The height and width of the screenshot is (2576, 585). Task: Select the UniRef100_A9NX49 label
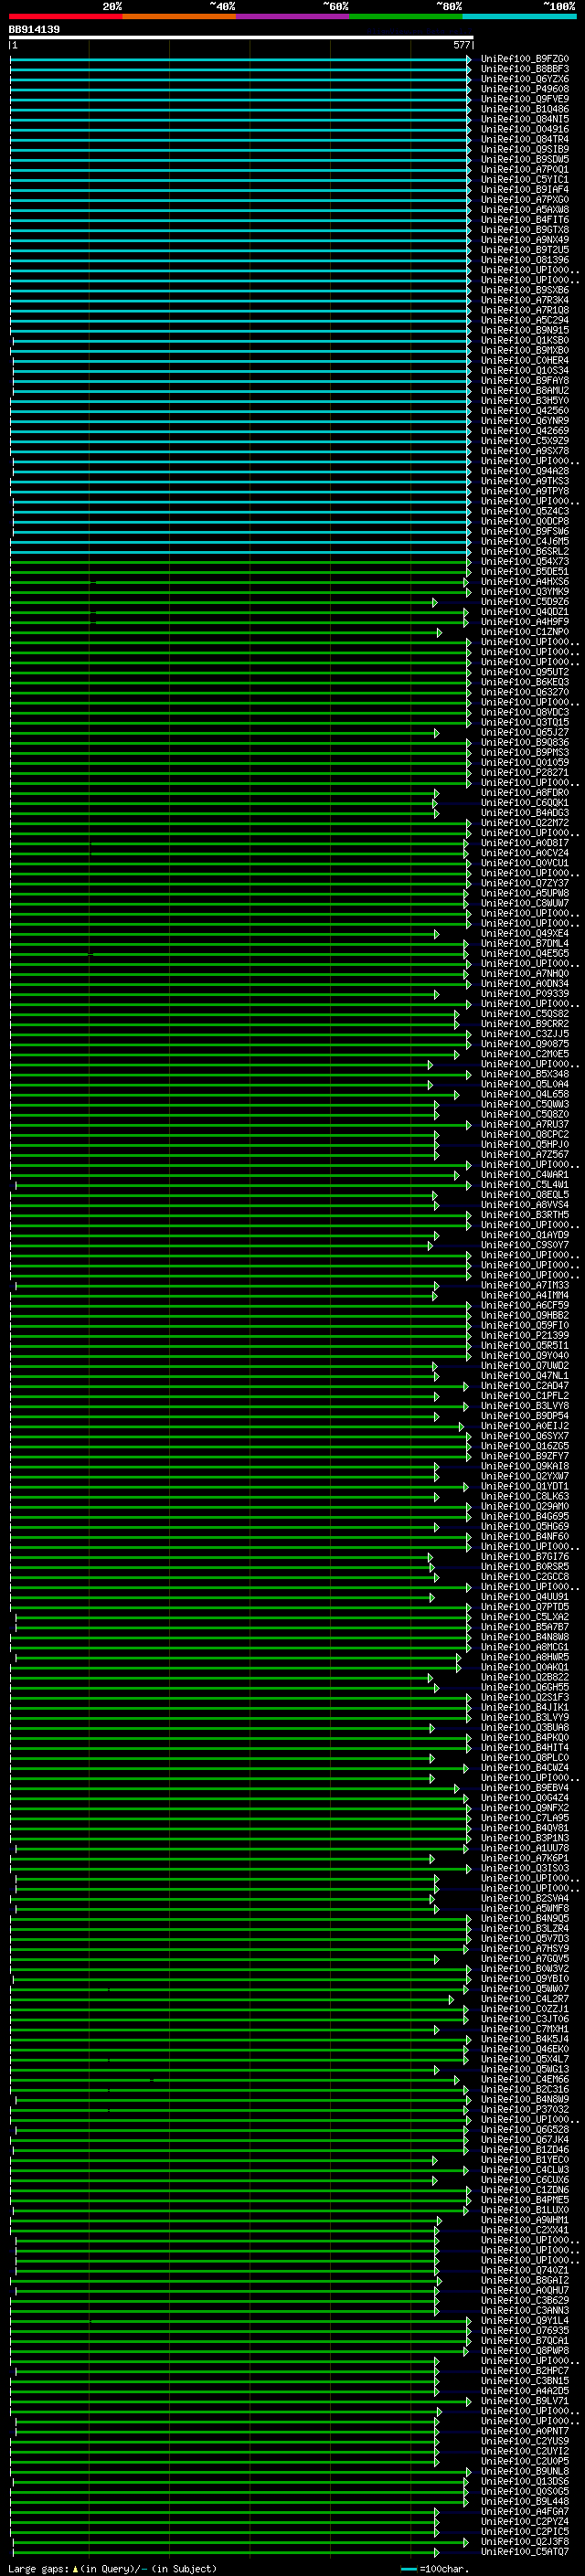pyautogui.click(x=525, y=239)
